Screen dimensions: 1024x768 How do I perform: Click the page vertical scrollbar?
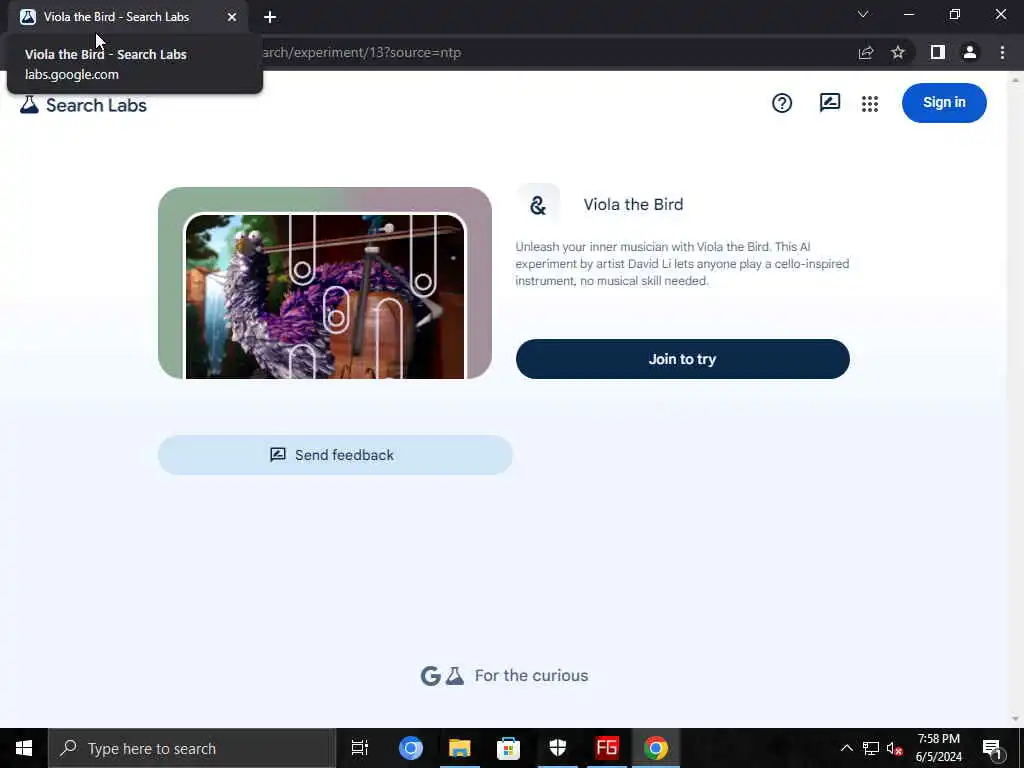tap(1015, 399)
